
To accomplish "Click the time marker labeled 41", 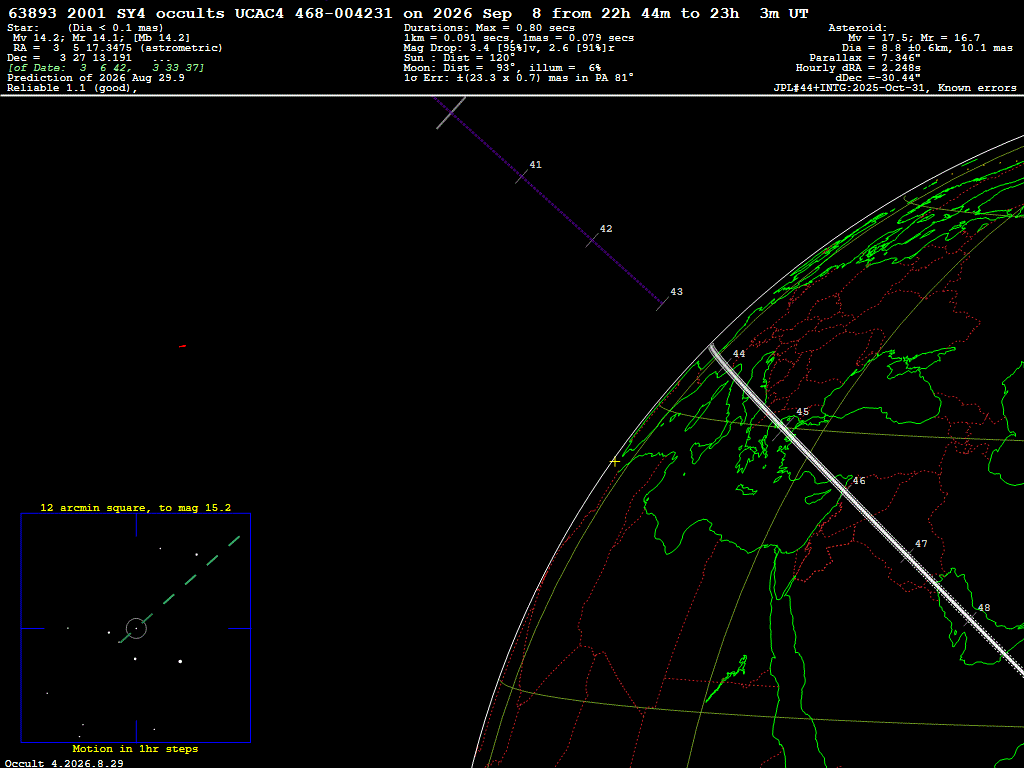I will pos(522,176).
